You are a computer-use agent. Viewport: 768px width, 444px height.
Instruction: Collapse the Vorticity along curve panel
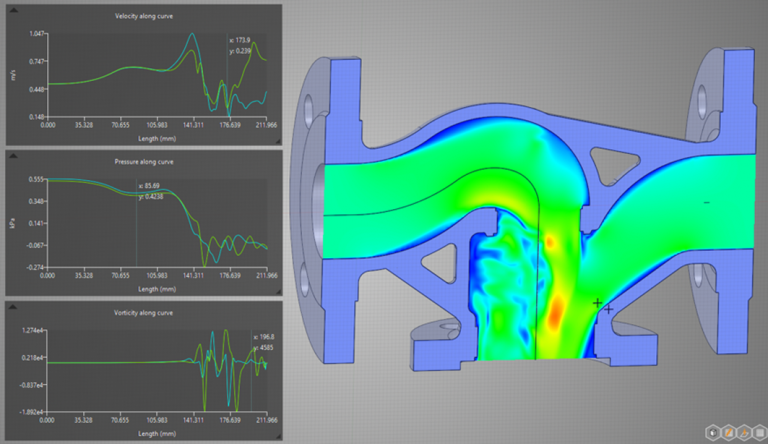tap(14, 307)
